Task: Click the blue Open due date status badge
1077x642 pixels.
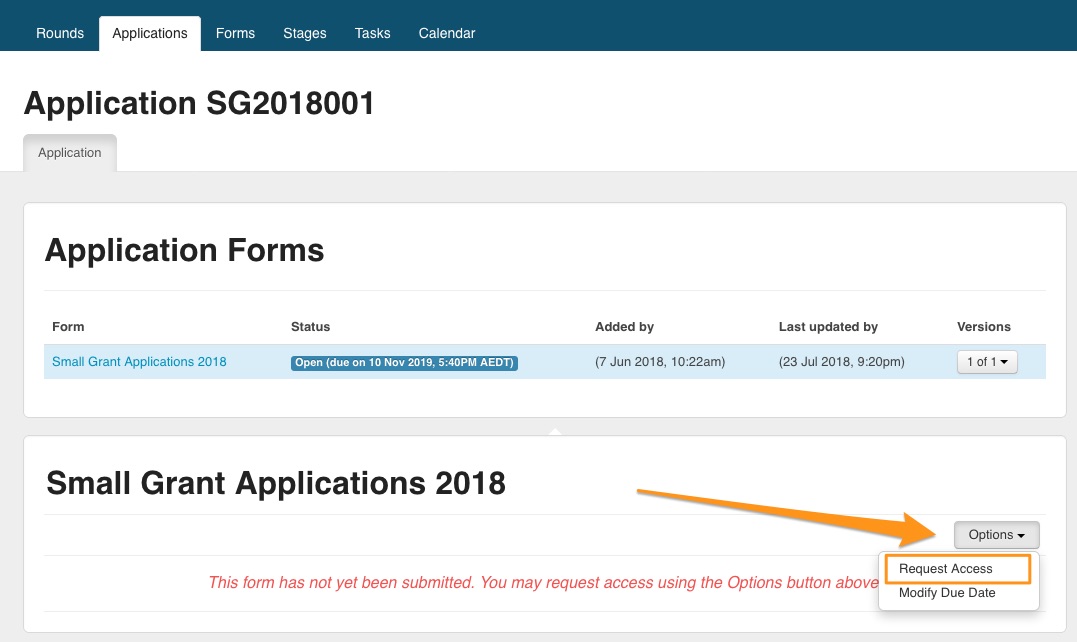Action: tap(404, 362)
